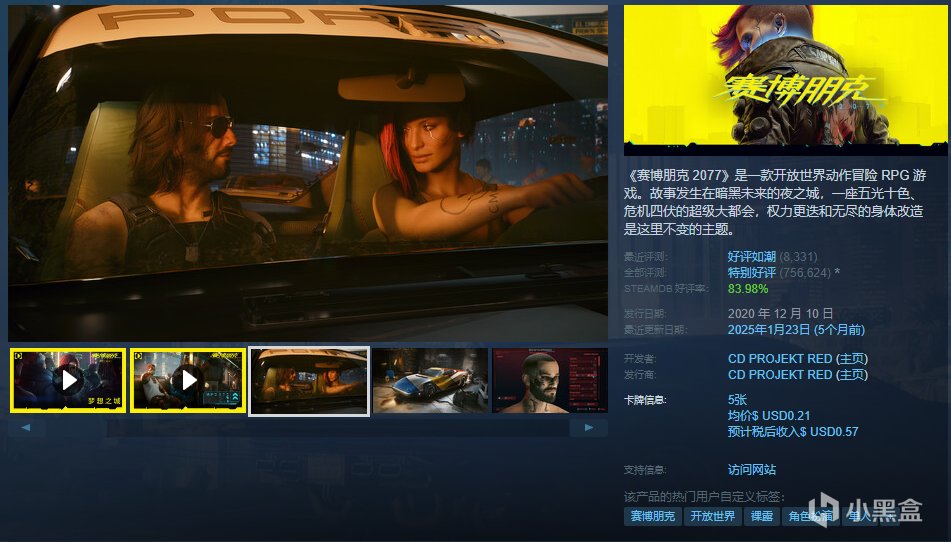This screenshot has width=951, height=542.
Task: Click the 均价$ USD0.21 card price link
Action: pyautogui.click(x=769, y=416)
